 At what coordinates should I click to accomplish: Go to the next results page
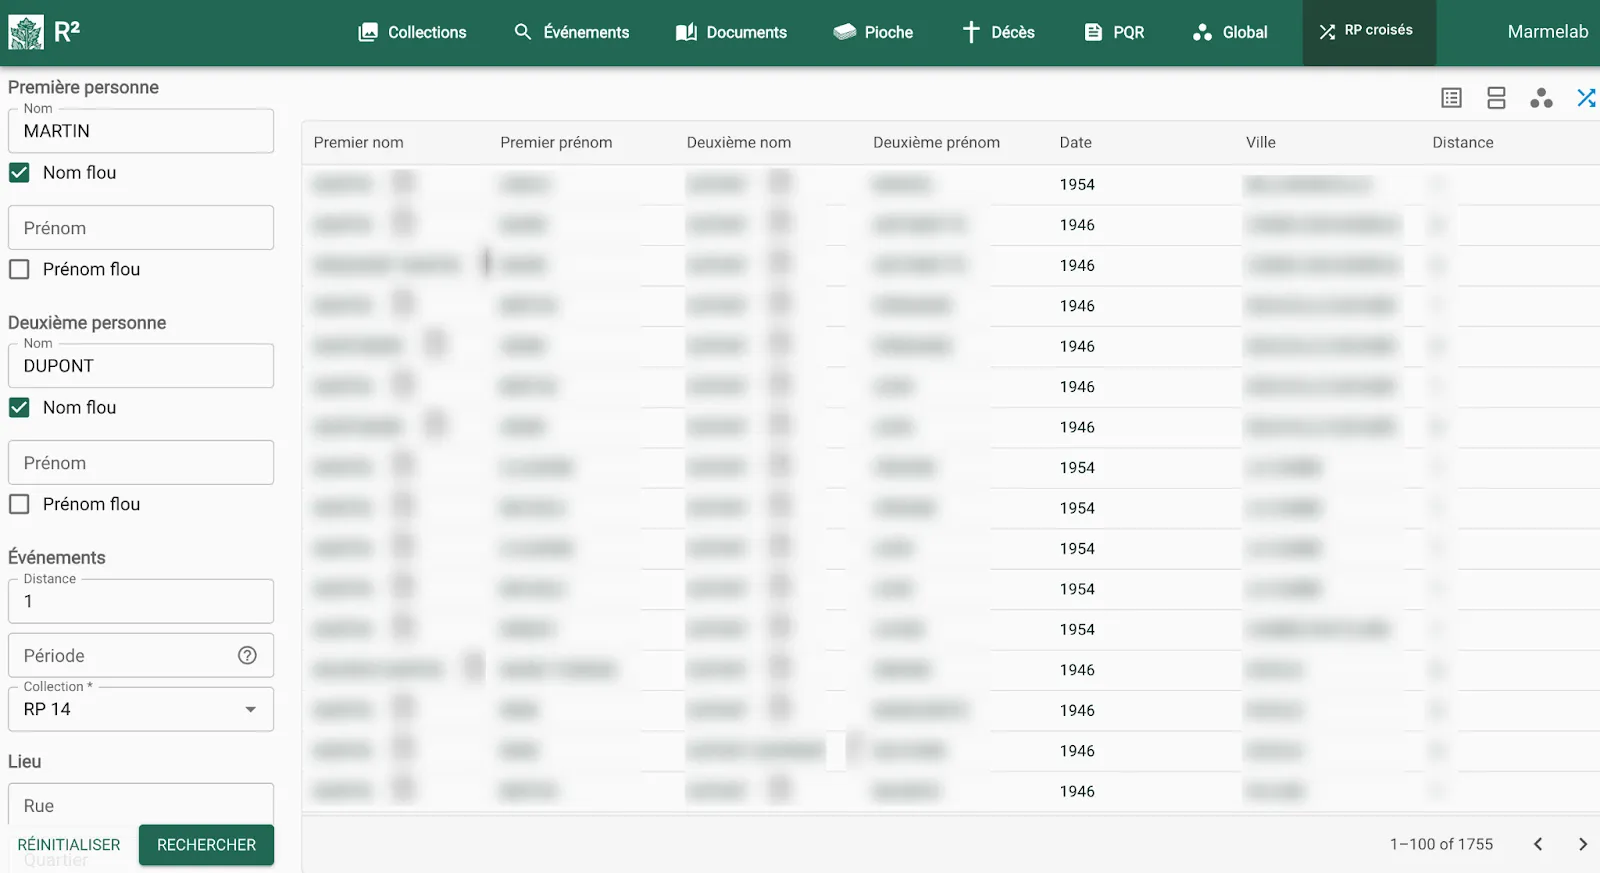(1582, 844)
